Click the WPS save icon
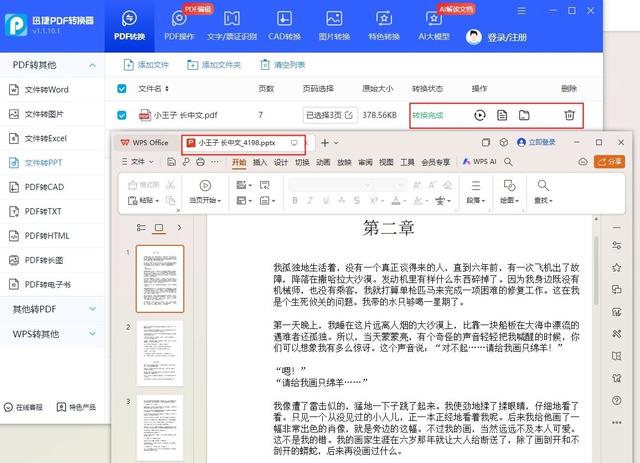The image size is (640, 463). (171, 162)
